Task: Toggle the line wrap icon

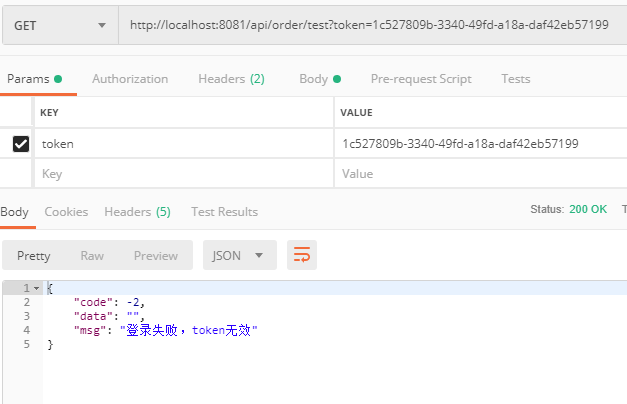Action: click(302, 255)
